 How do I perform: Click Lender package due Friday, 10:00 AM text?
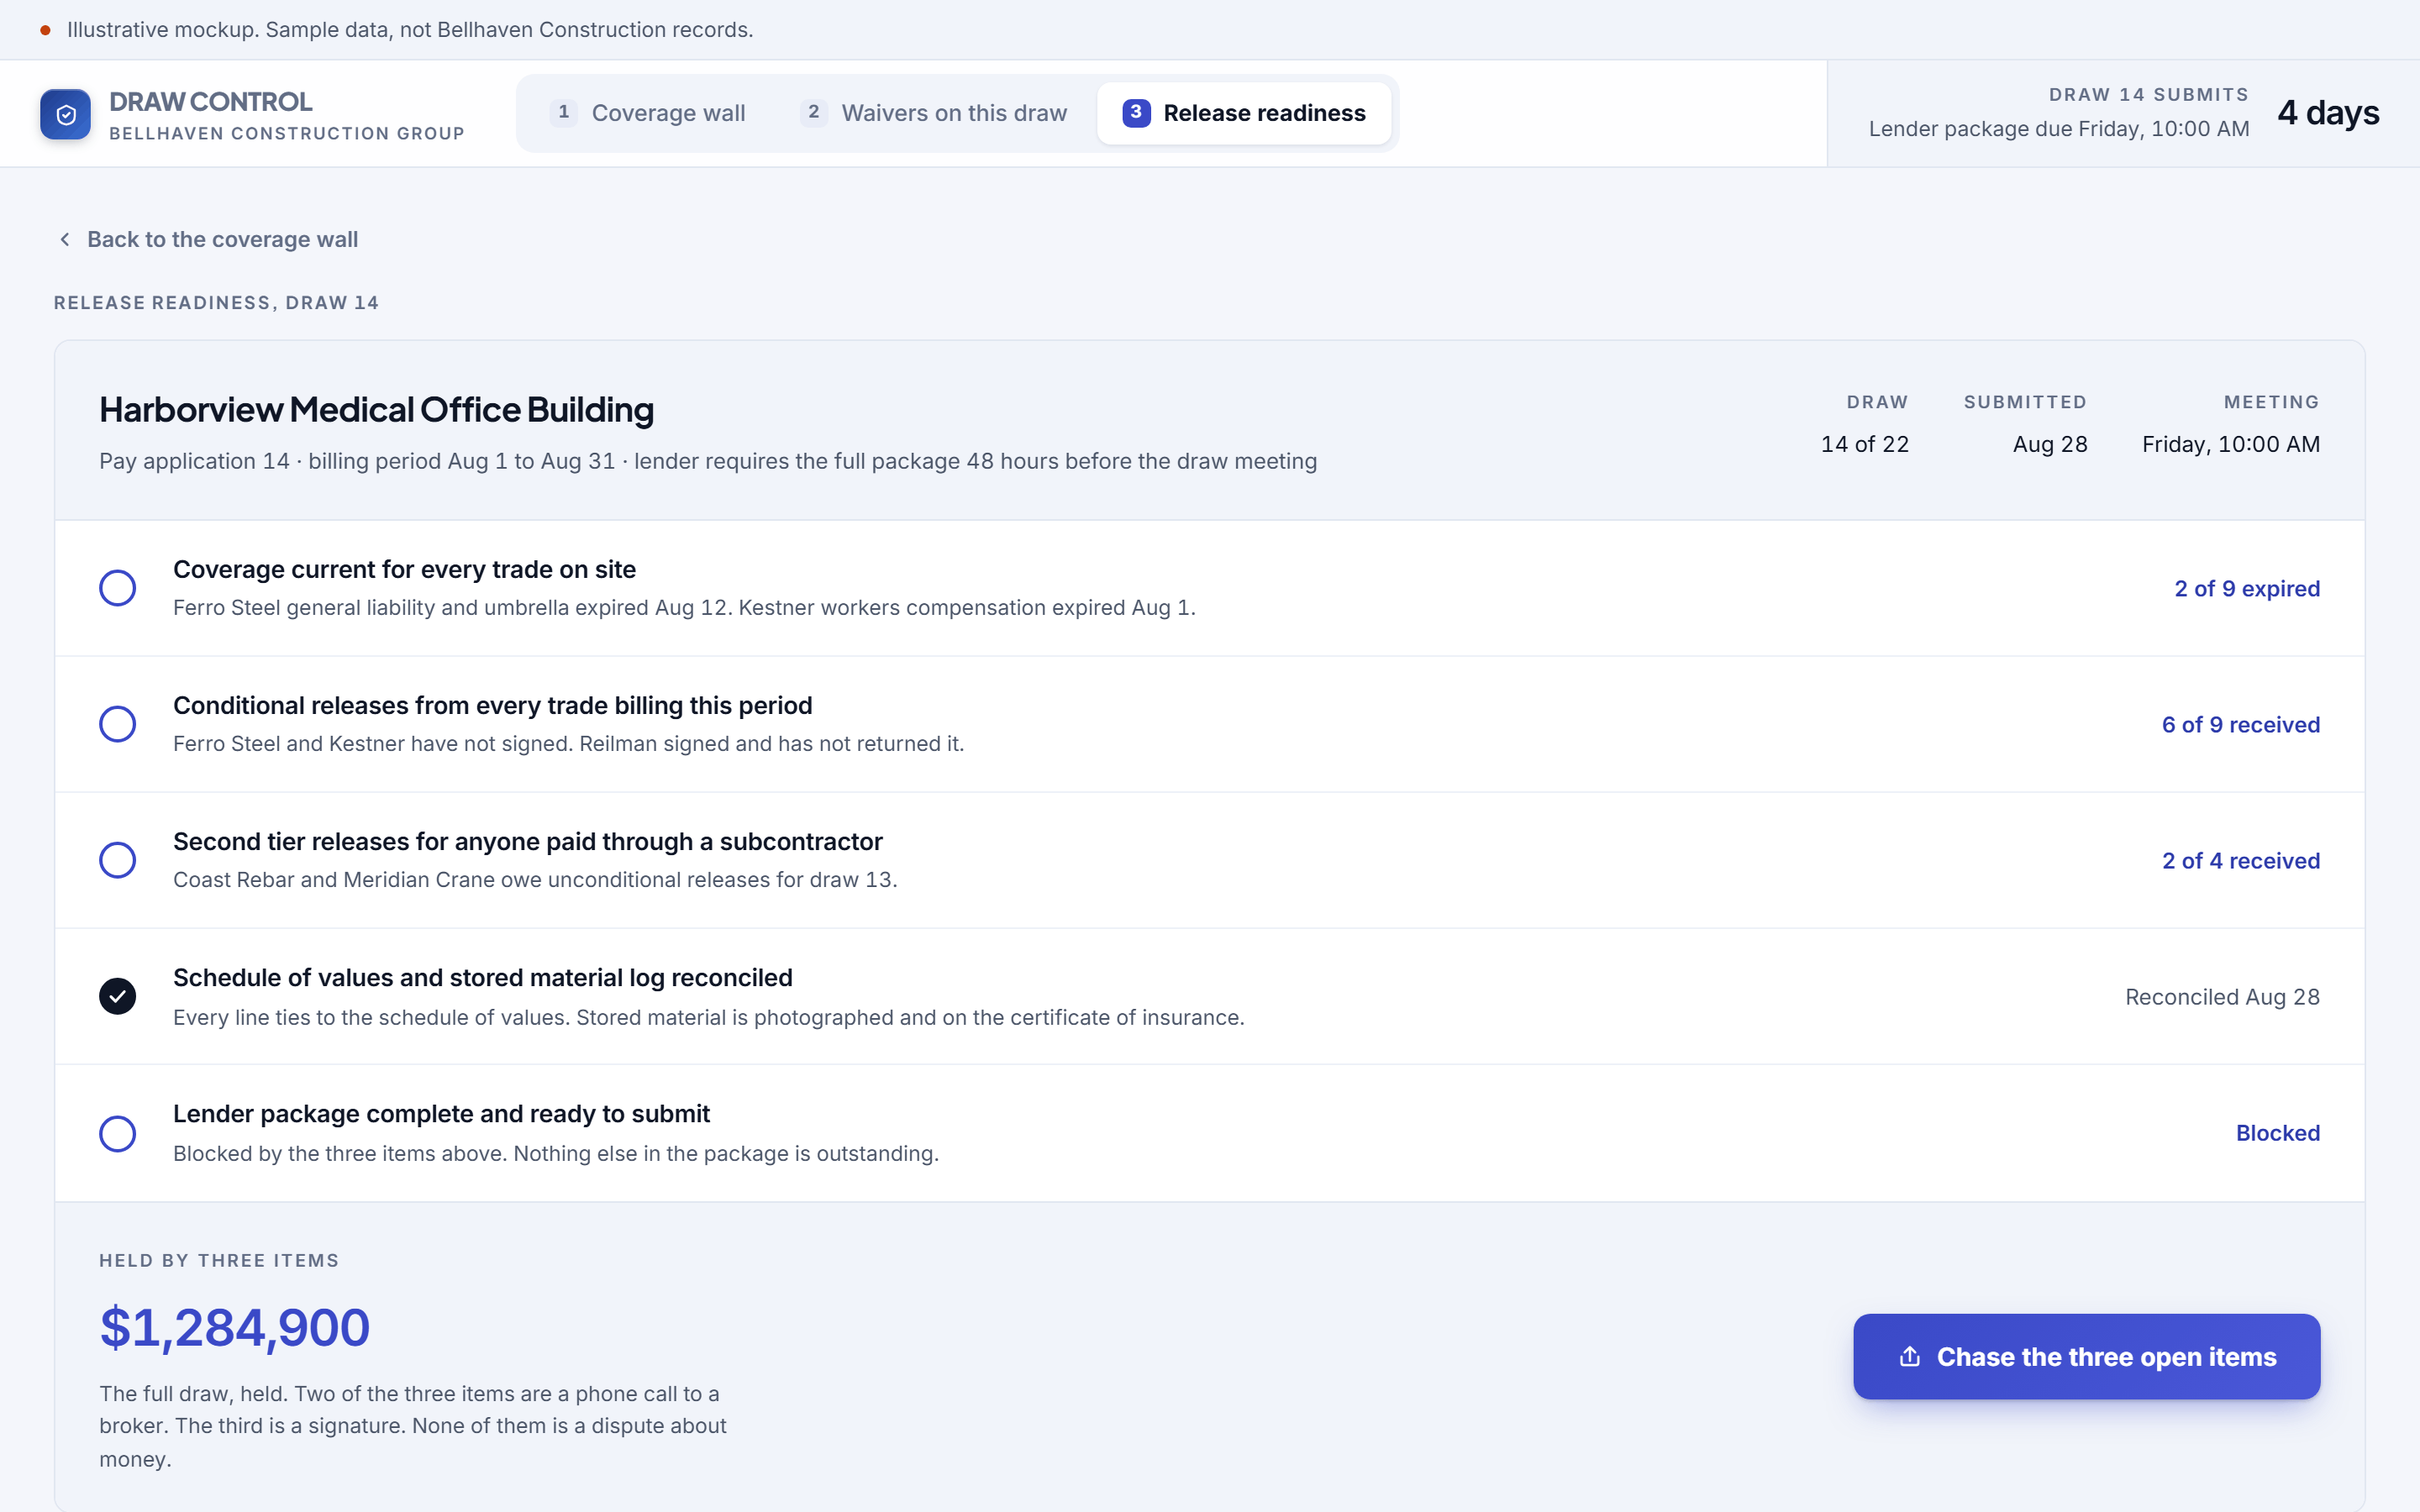click(2059, 129)
